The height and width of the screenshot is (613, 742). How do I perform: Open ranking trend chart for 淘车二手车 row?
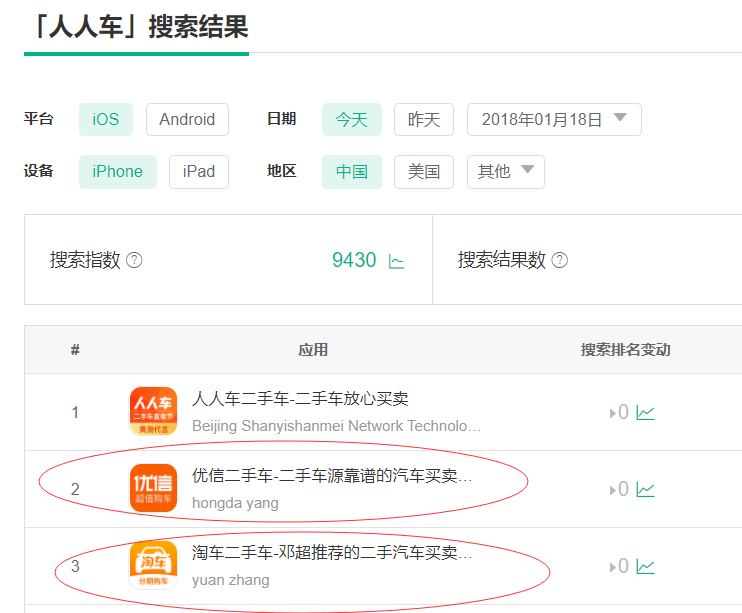(645, 567)
